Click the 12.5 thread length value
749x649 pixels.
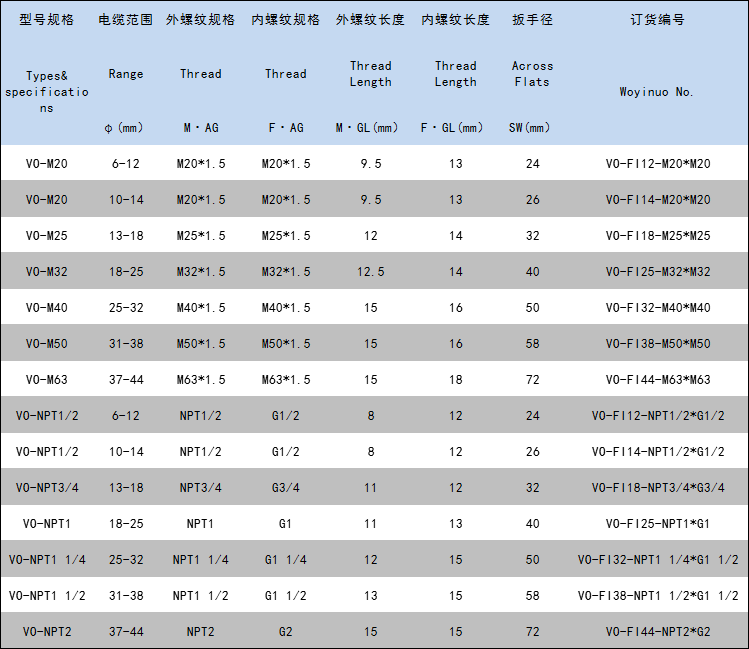[371, 272]
